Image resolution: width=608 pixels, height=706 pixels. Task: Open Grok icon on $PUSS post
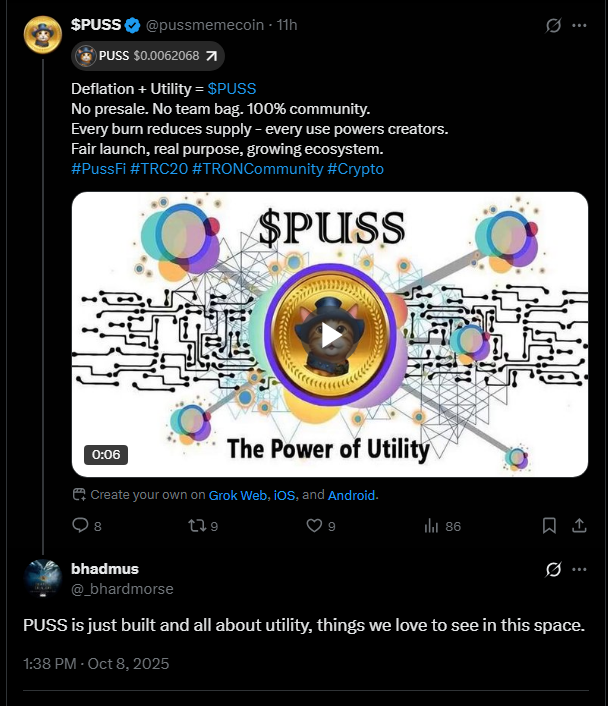coord(553,25)
